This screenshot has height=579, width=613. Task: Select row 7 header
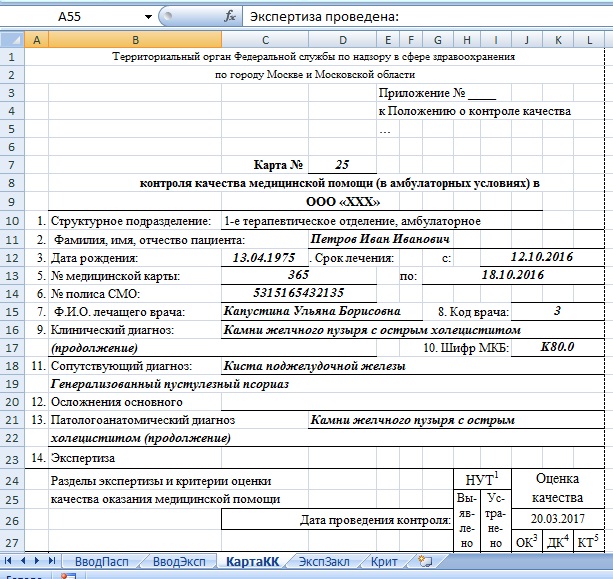point(12,165)
